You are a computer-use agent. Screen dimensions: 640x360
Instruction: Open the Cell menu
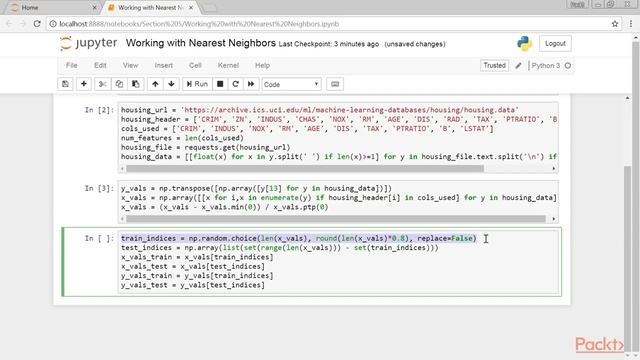click(195, 65)
